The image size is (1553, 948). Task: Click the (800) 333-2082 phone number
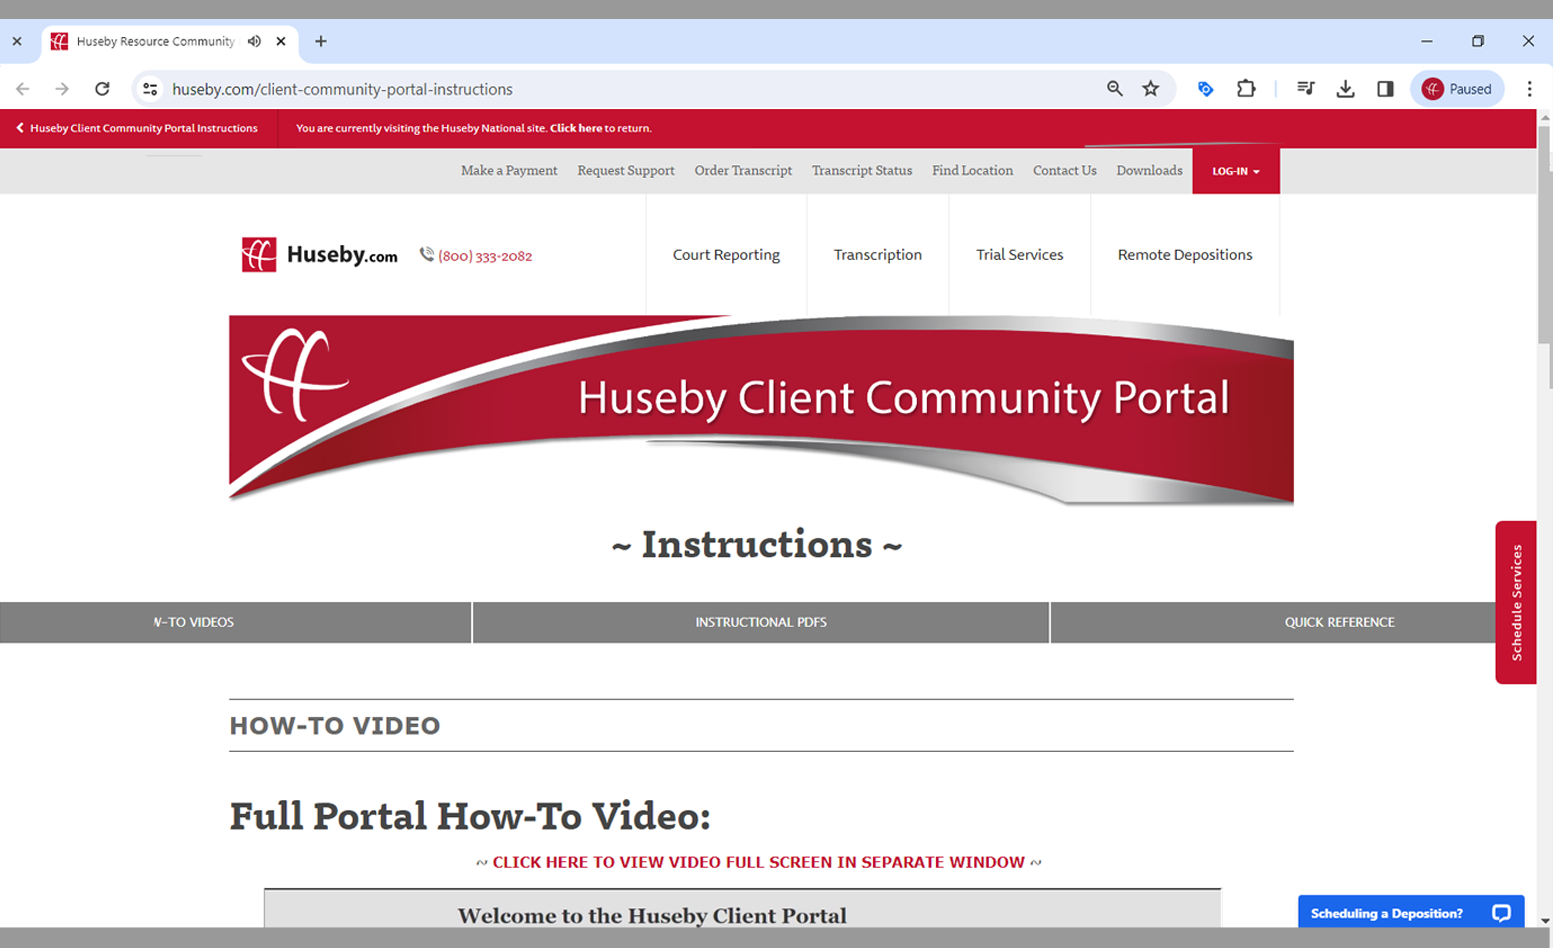[x=485, y=256]
